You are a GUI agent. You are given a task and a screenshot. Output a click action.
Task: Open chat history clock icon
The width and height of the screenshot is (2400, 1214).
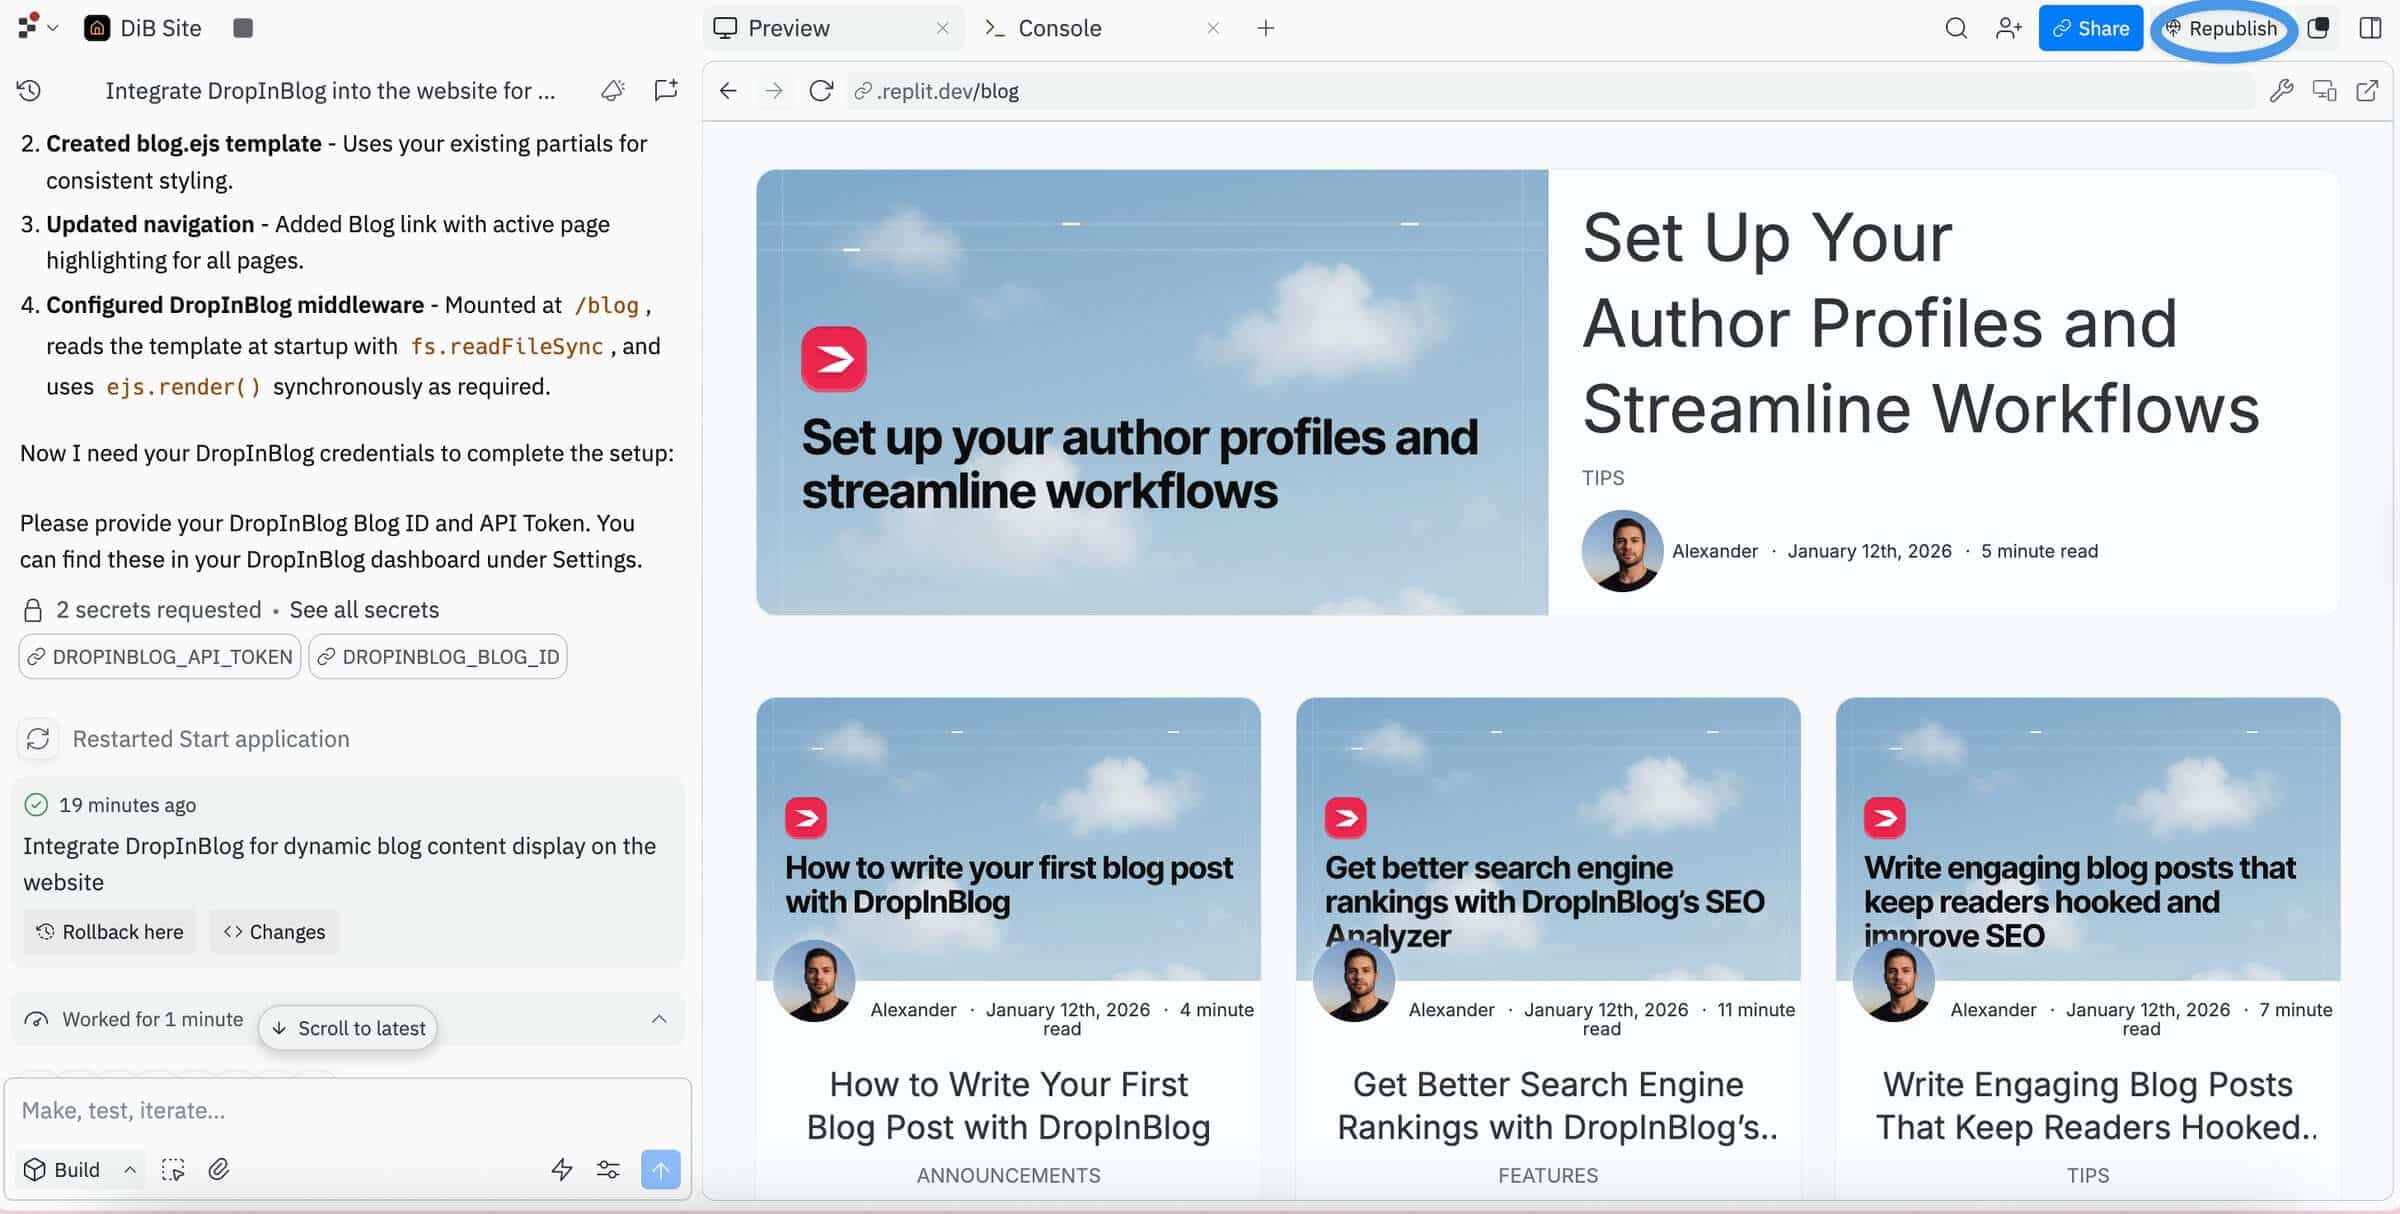tap(29, 91)
